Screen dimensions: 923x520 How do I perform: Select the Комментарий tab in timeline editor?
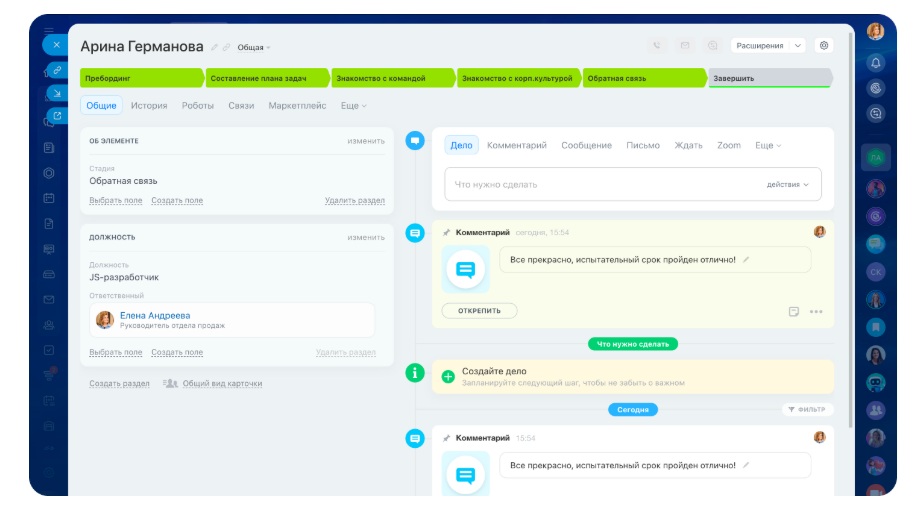point(516,145)
